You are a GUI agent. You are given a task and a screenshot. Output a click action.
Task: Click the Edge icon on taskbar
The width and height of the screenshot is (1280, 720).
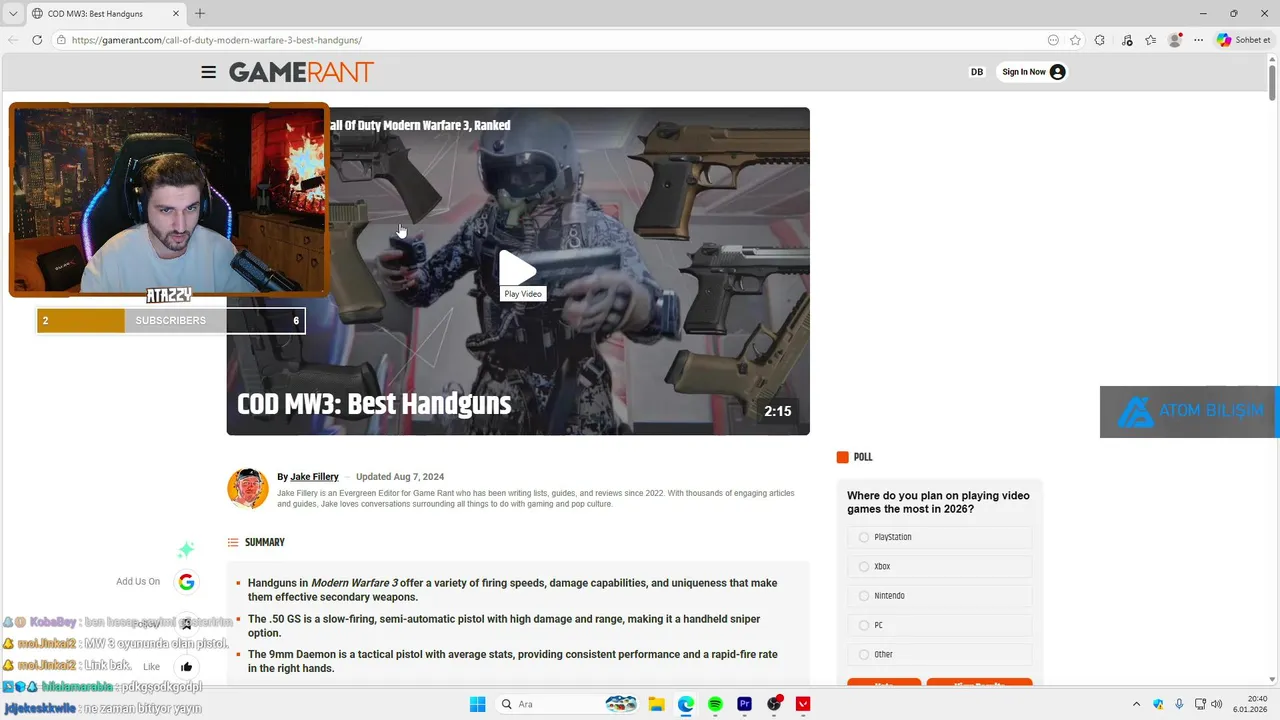tap(686, 704)
